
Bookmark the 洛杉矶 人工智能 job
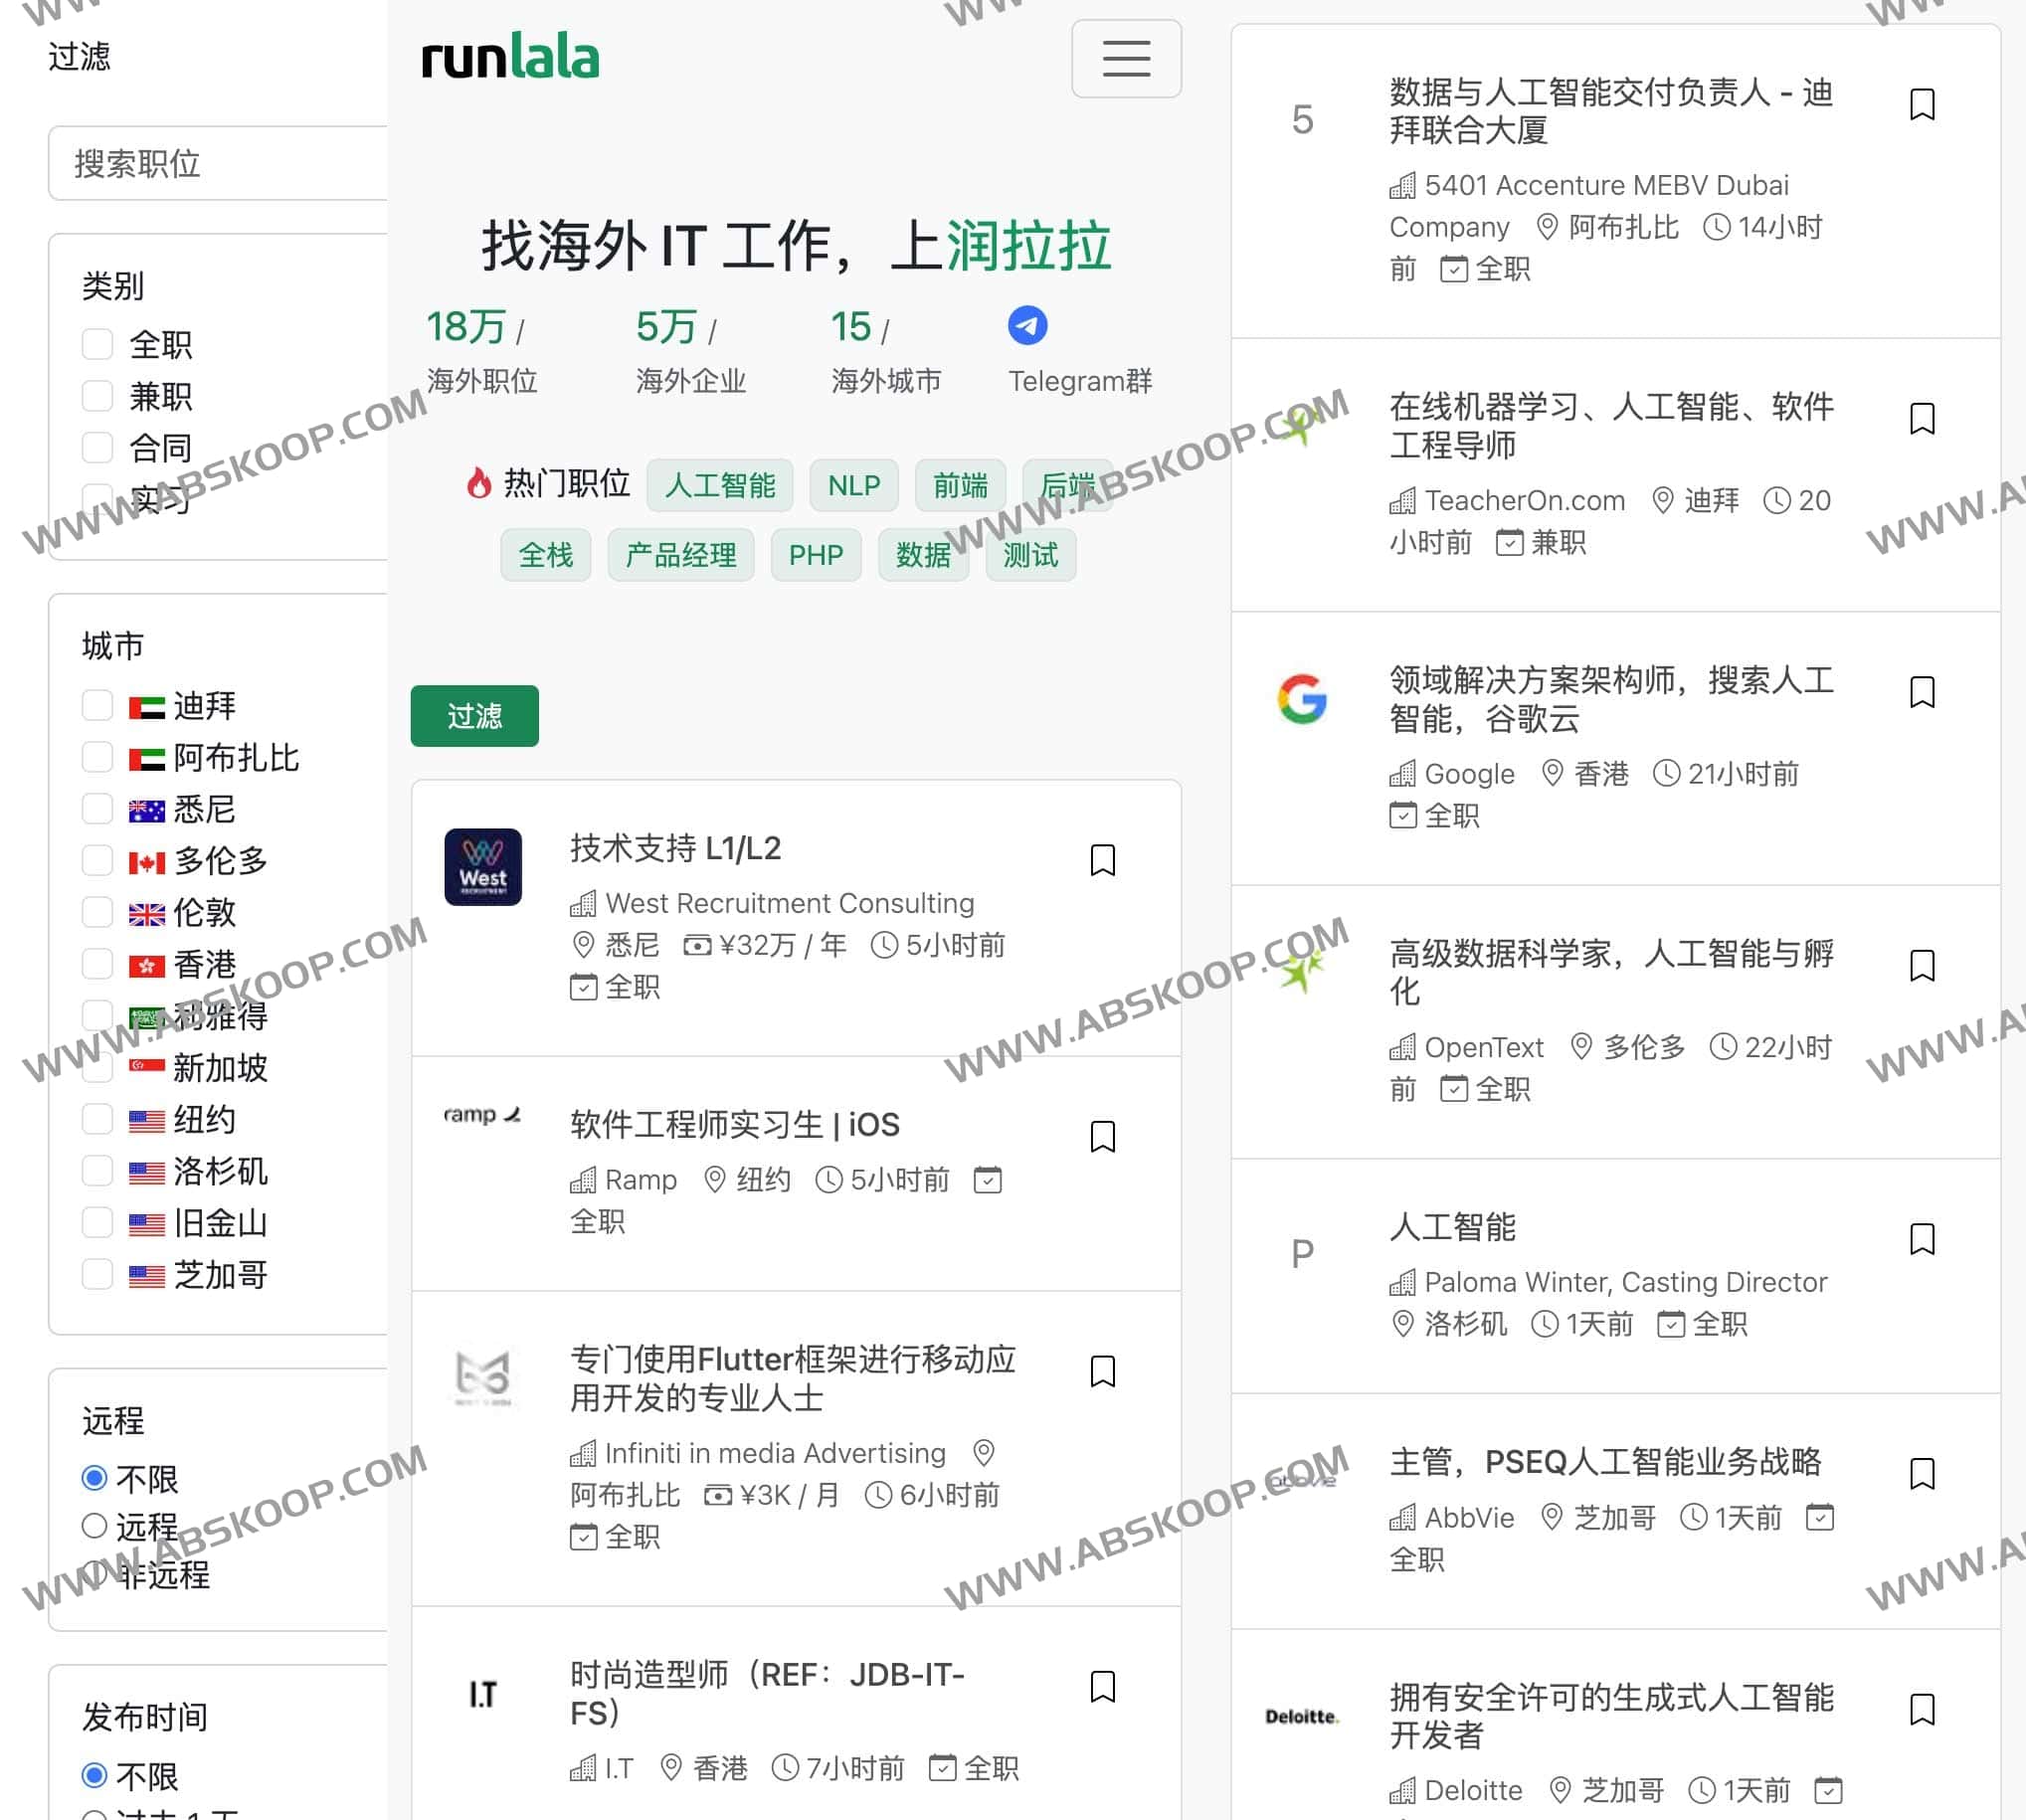click(1921, 1239)
